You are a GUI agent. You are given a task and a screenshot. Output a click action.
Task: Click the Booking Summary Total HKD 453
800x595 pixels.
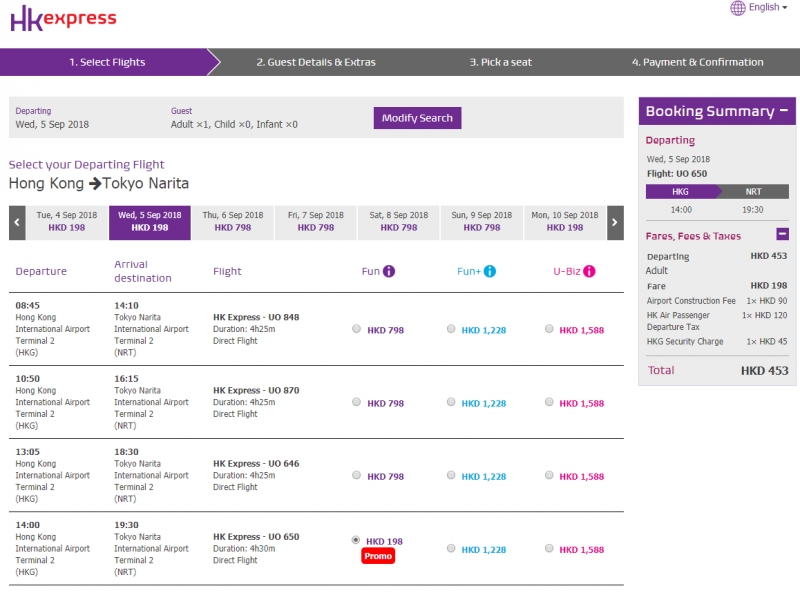[x=764, y=370]
